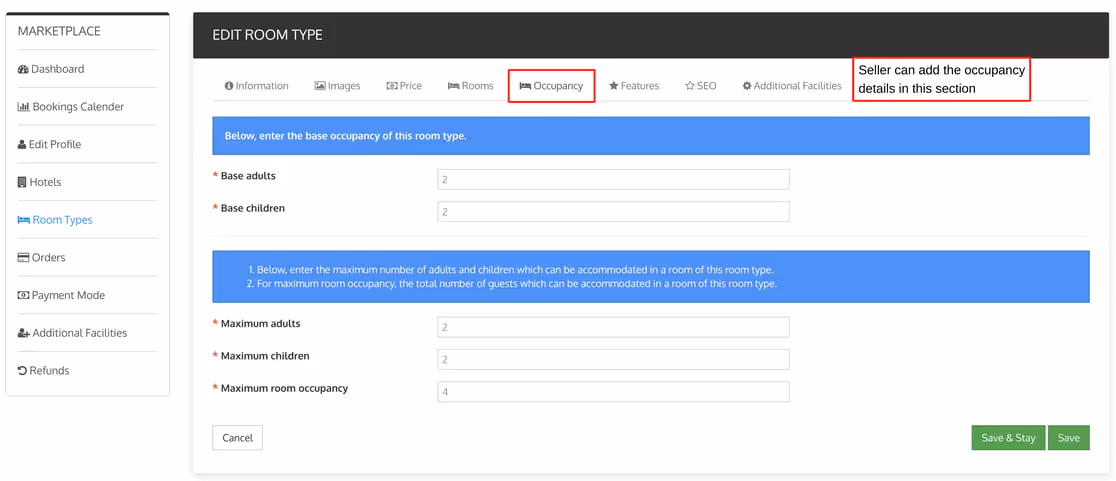Click the Base children input field
1116x481 pixels.
614,212
